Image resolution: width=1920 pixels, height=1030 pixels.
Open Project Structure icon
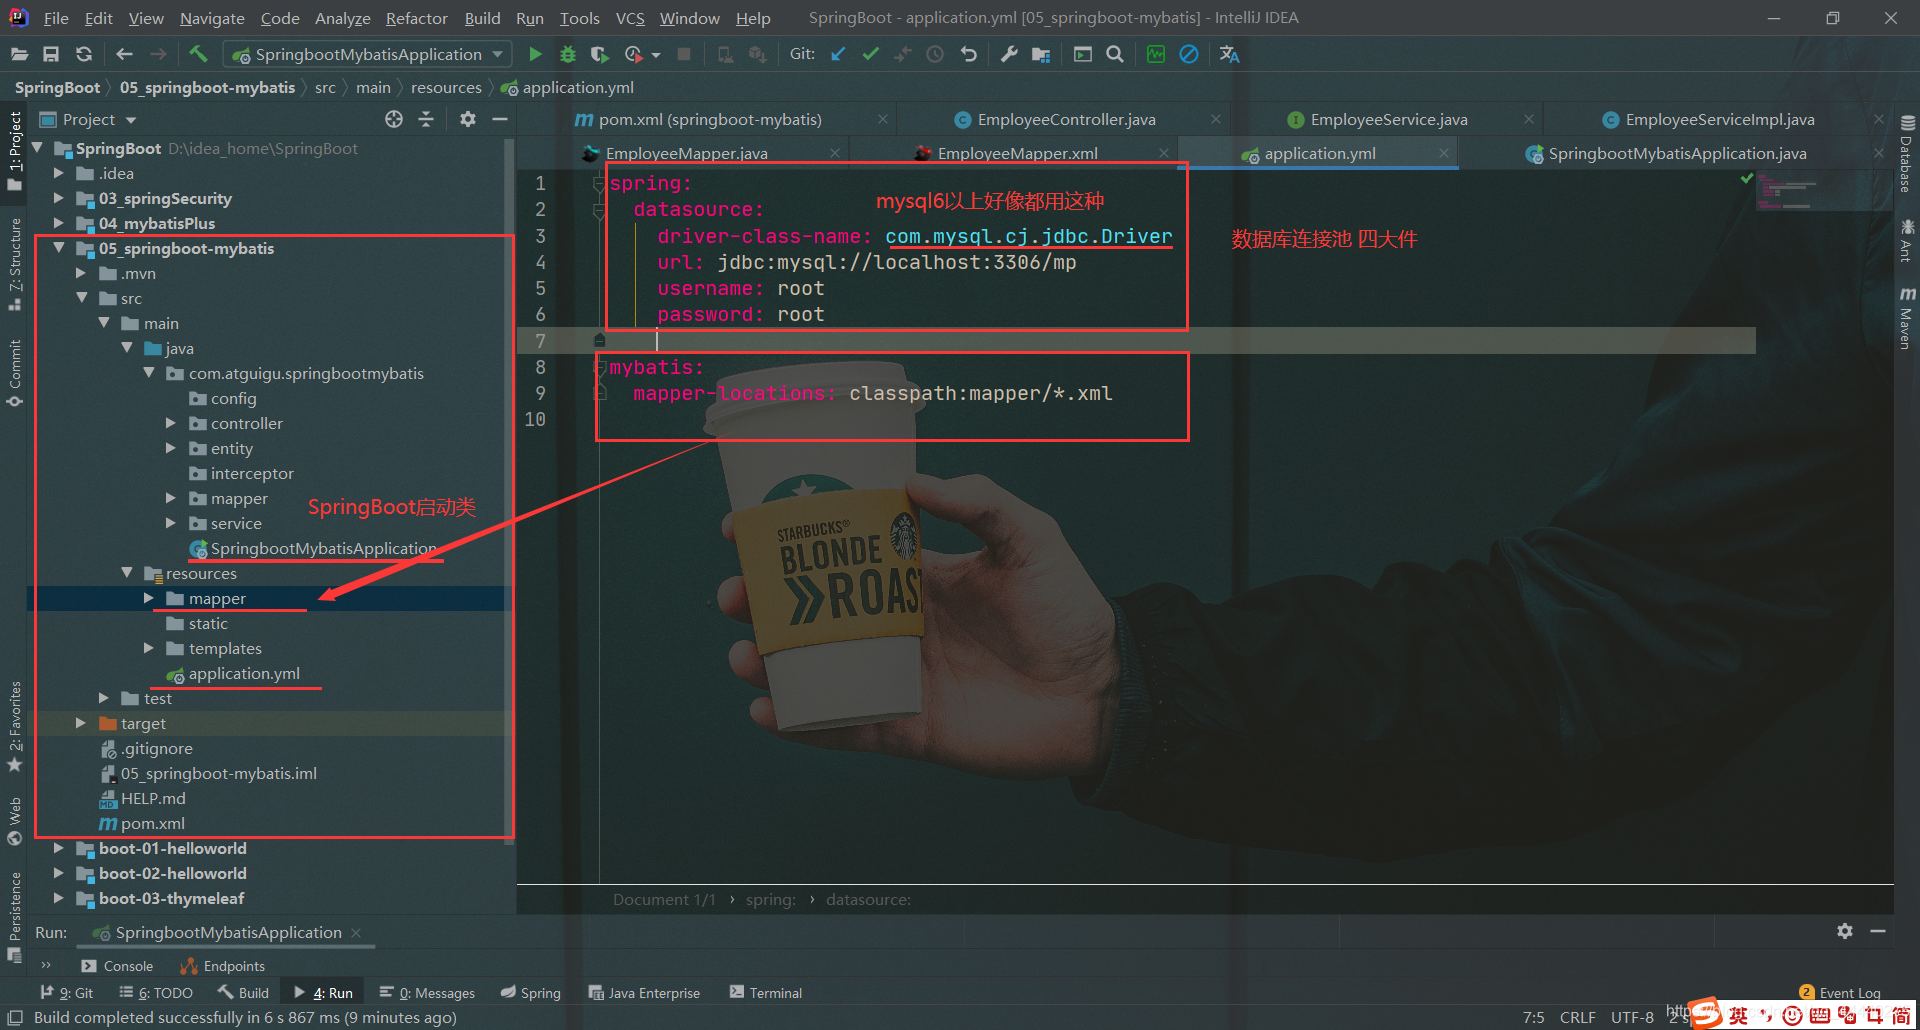(1041, 54)
